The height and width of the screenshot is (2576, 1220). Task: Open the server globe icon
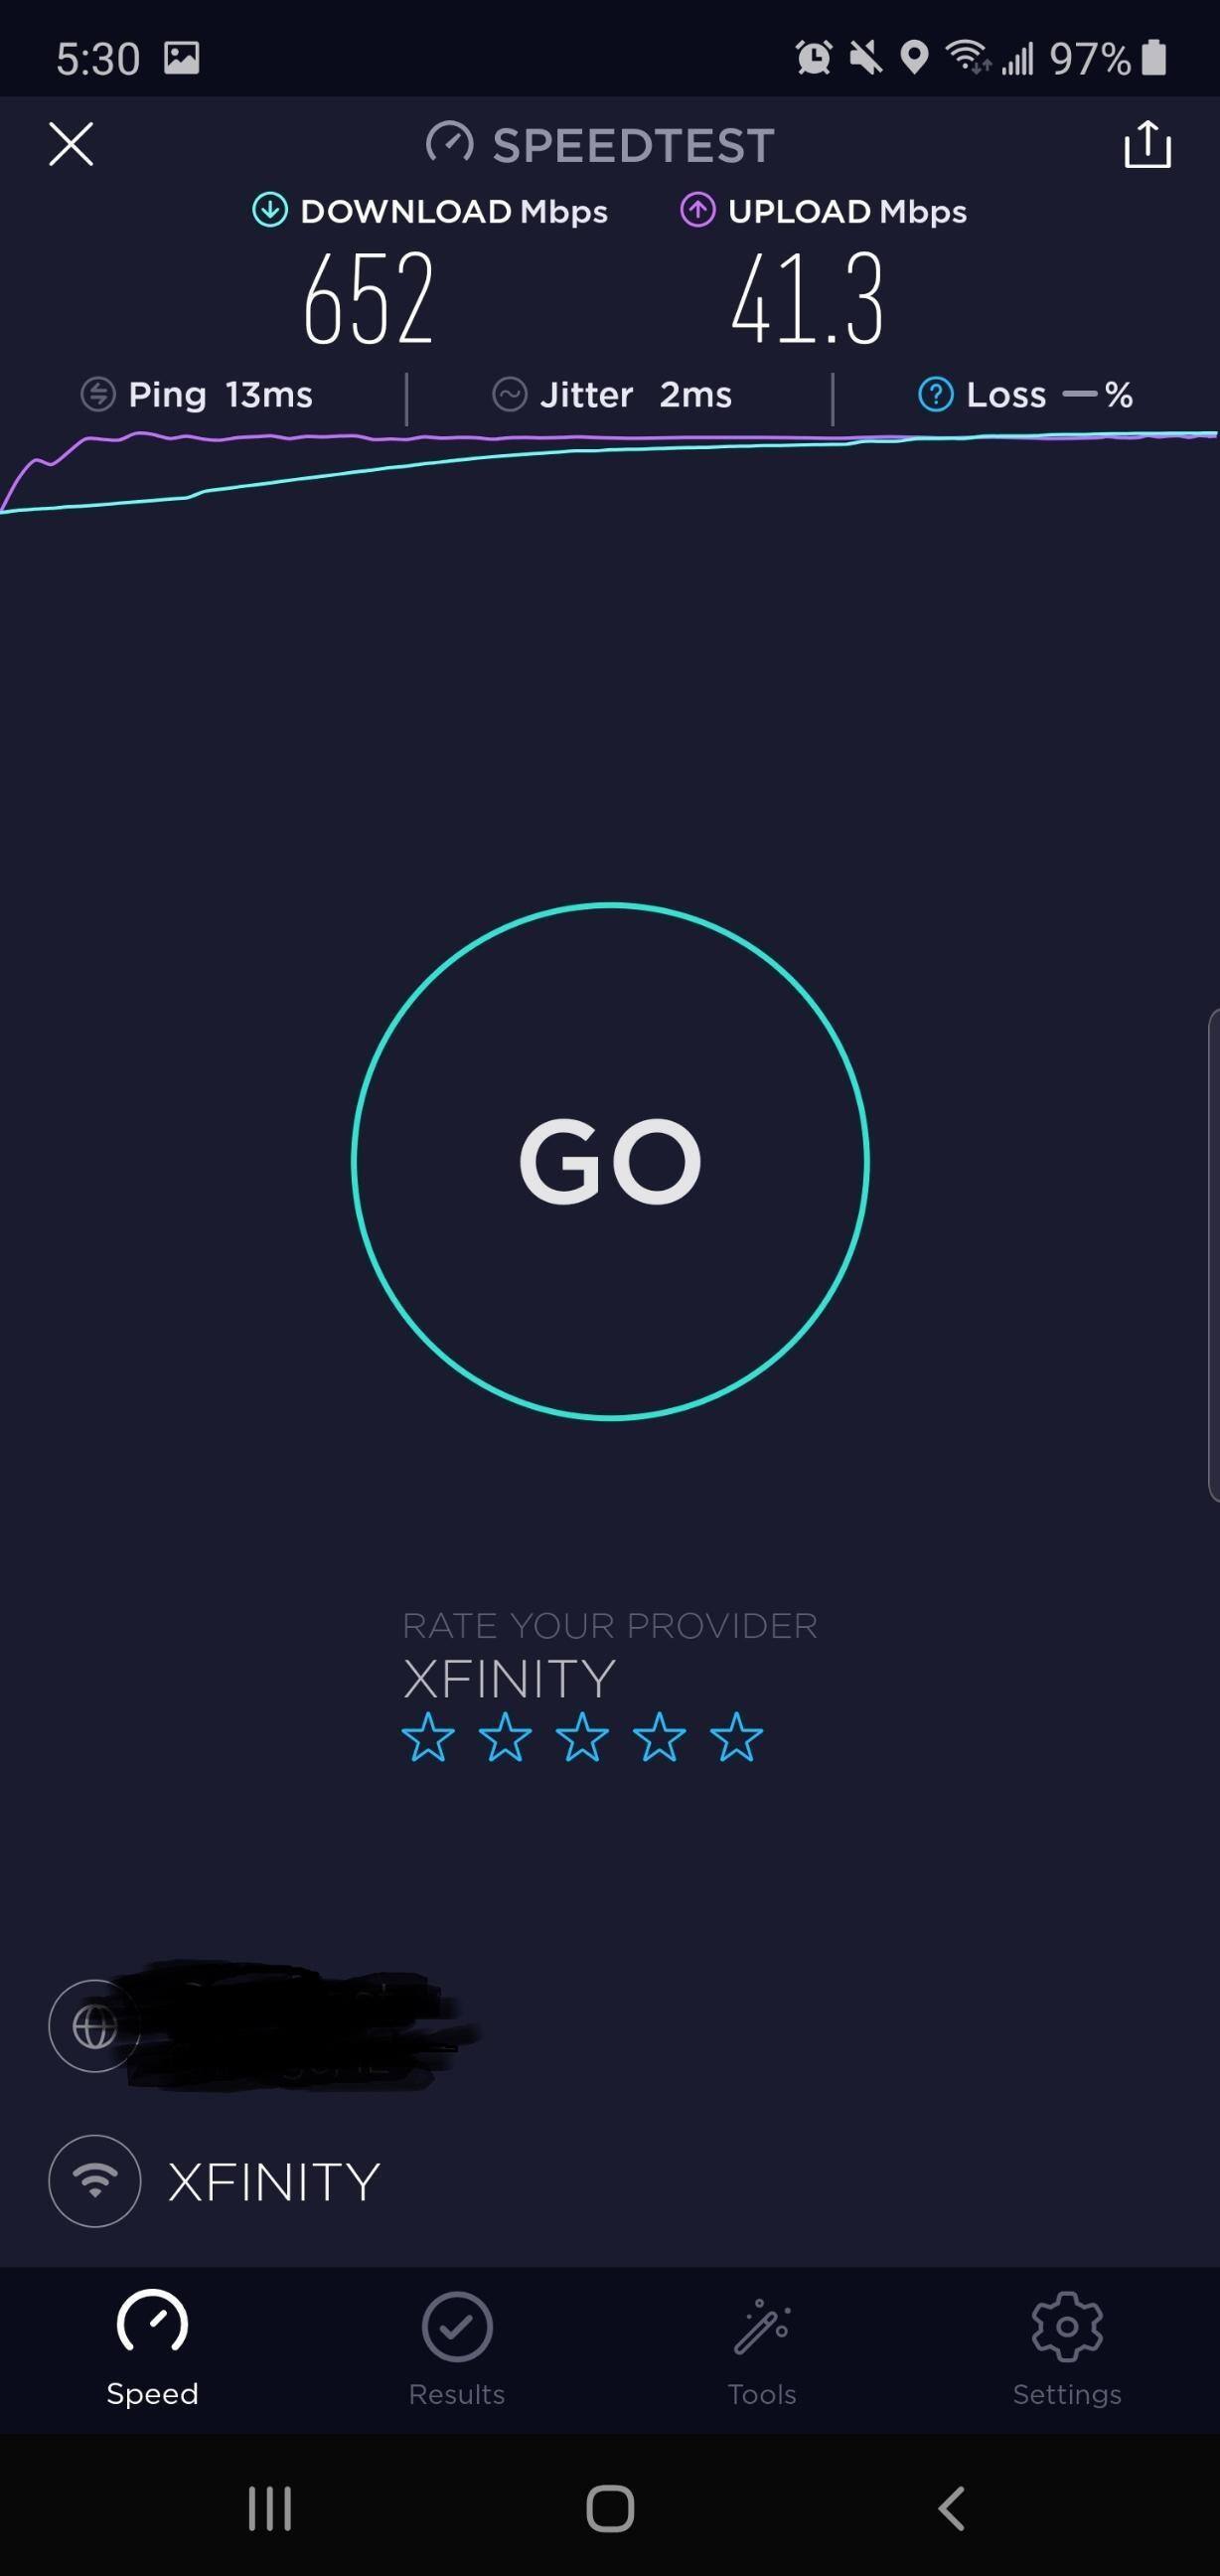(95, 2027)
